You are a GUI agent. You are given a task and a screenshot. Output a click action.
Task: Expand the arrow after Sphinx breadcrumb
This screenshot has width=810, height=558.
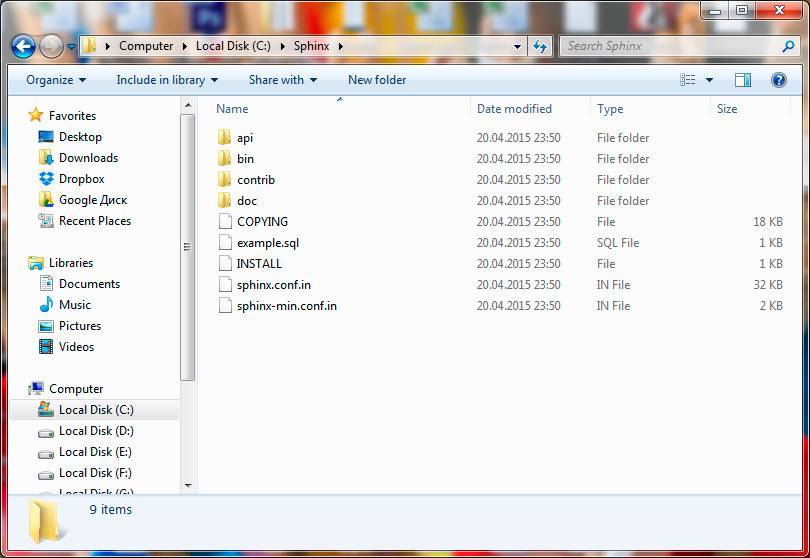340,46
